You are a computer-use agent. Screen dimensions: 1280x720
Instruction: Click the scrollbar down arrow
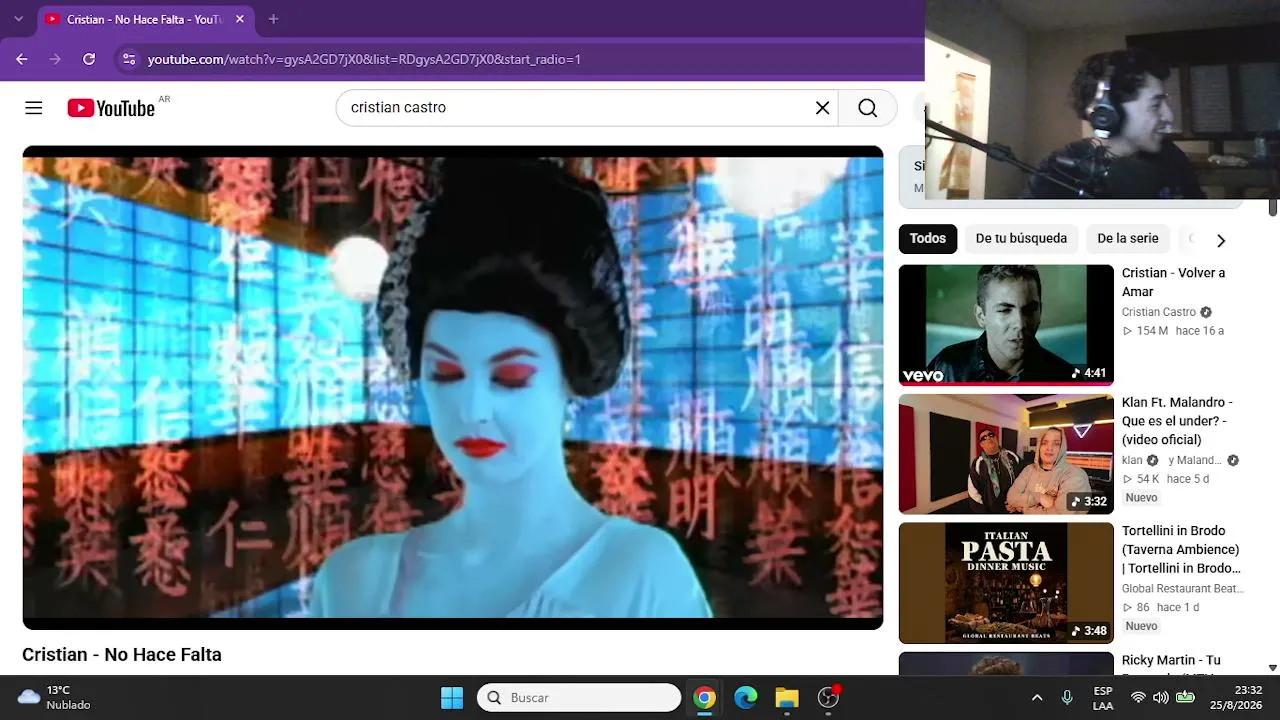point(1273,668)
